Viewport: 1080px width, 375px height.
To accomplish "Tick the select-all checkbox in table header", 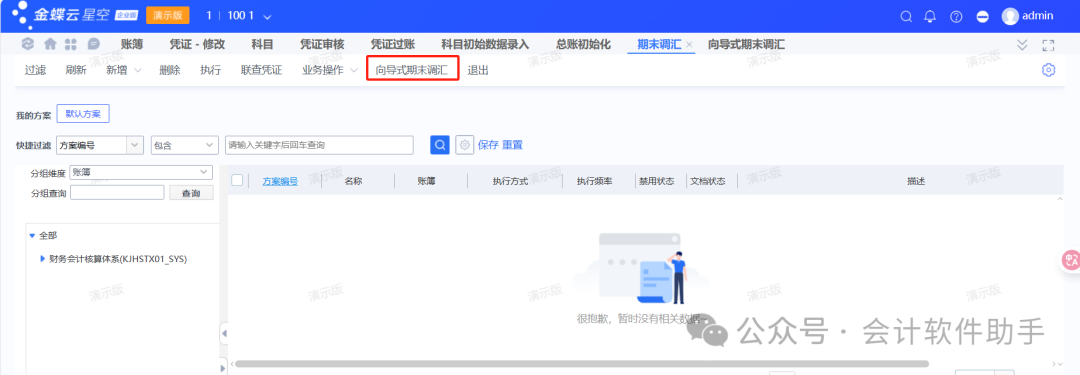I will (x=237, y=180).
